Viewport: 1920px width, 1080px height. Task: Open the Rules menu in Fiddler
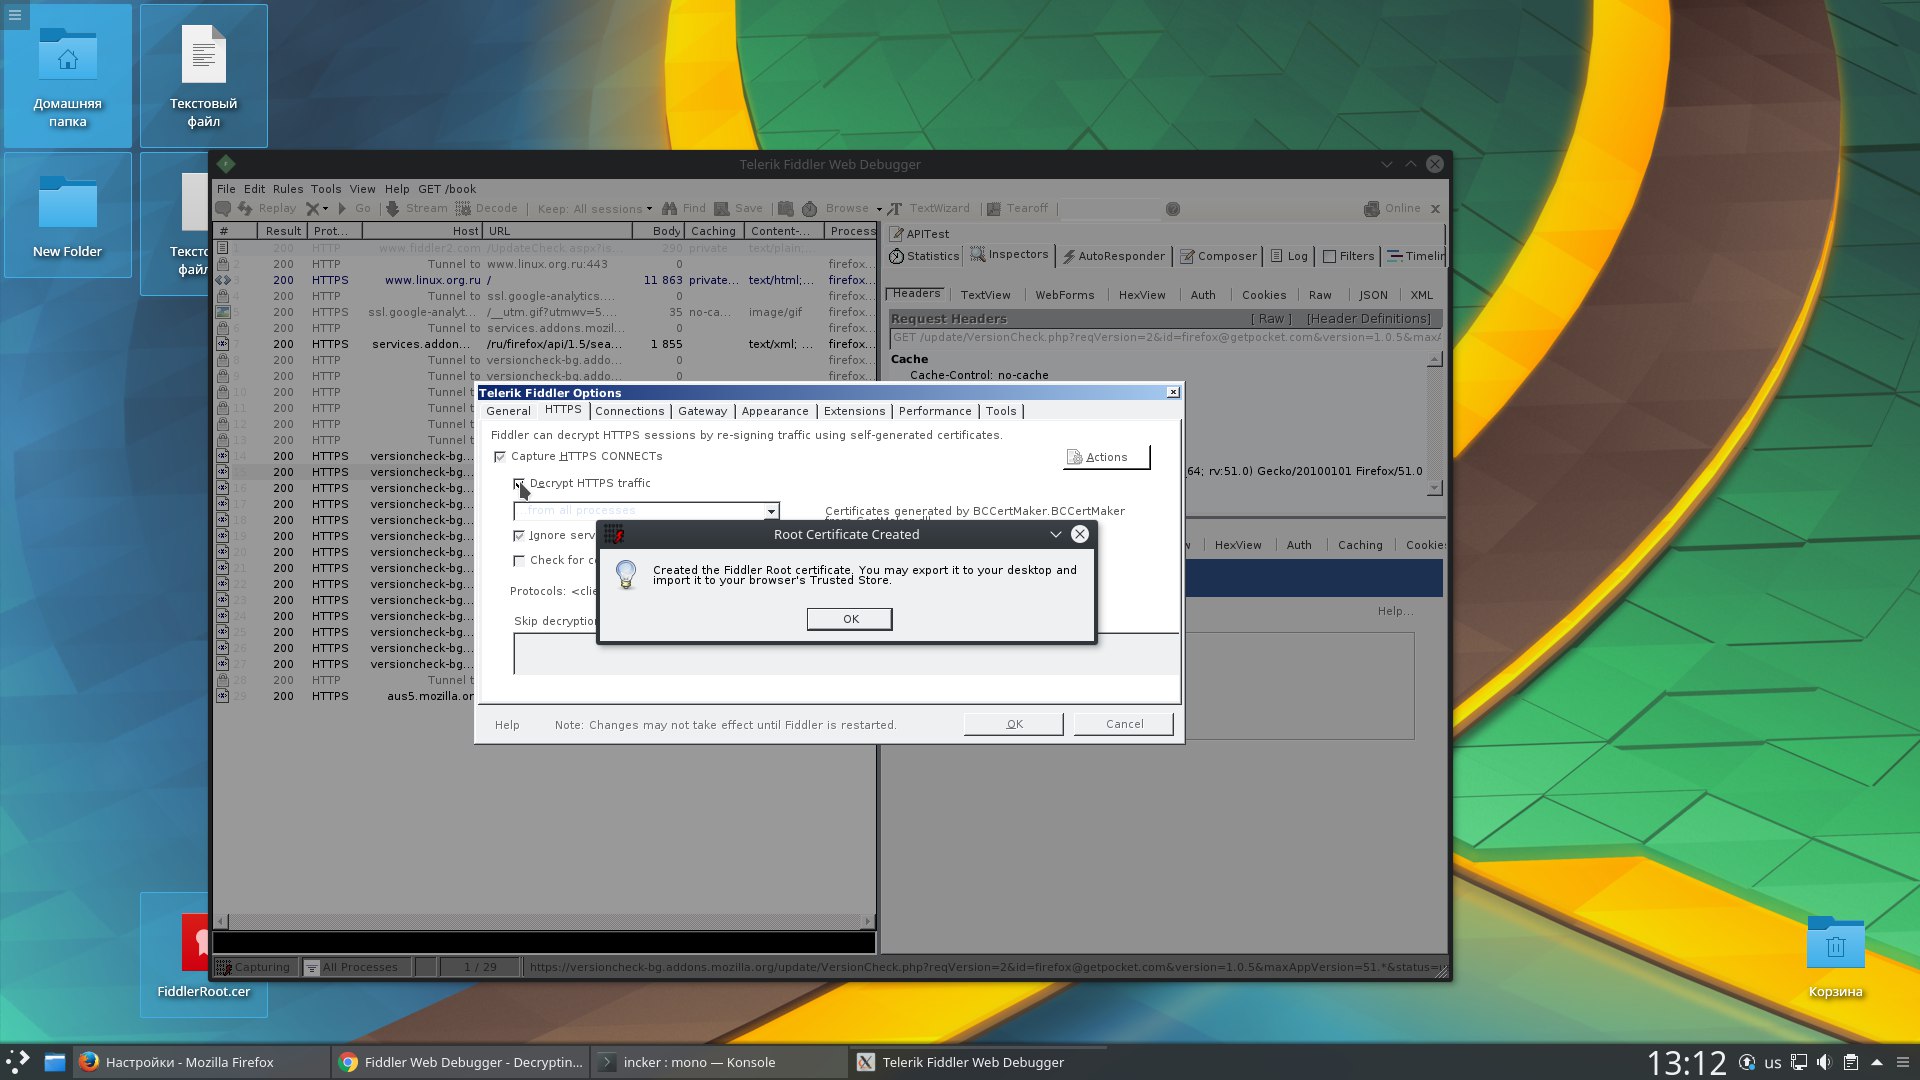pos(287,189)
